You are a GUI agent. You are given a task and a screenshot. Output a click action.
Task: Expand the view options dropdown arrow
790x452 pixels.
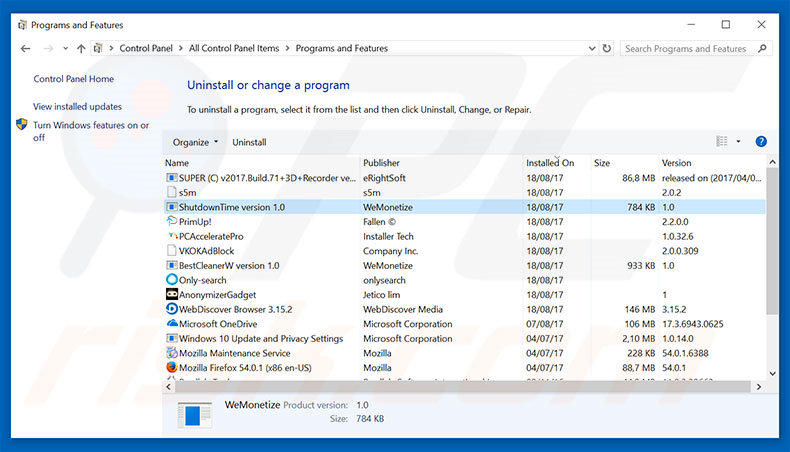coord(738,142)
